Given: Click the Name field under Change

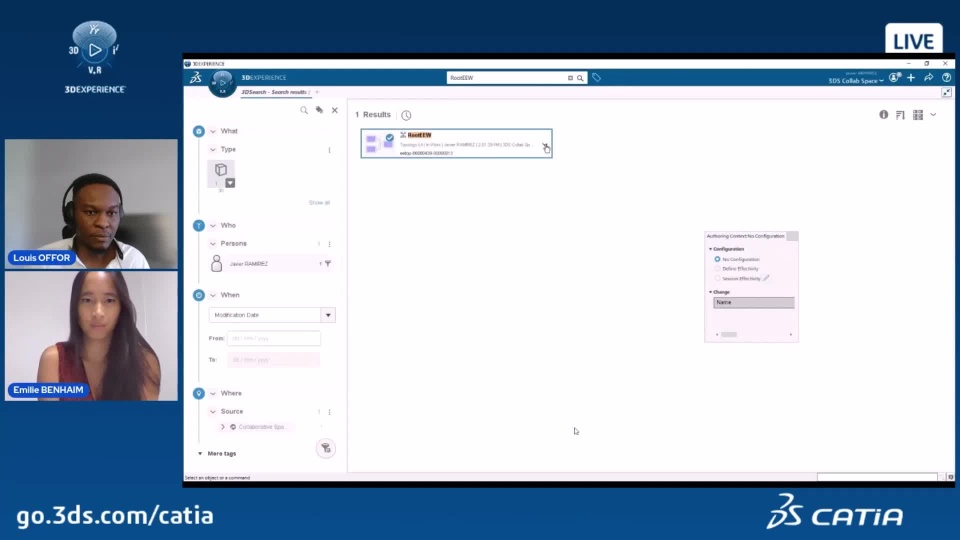Looking at the screenshot, I should (754, 302).
